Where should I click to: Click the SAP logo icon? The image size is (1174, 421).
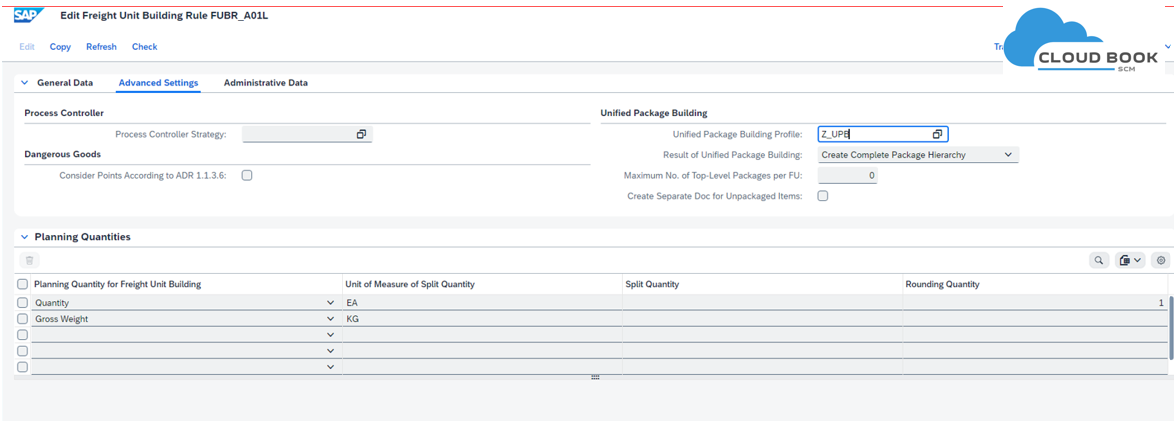pos(28,15)
